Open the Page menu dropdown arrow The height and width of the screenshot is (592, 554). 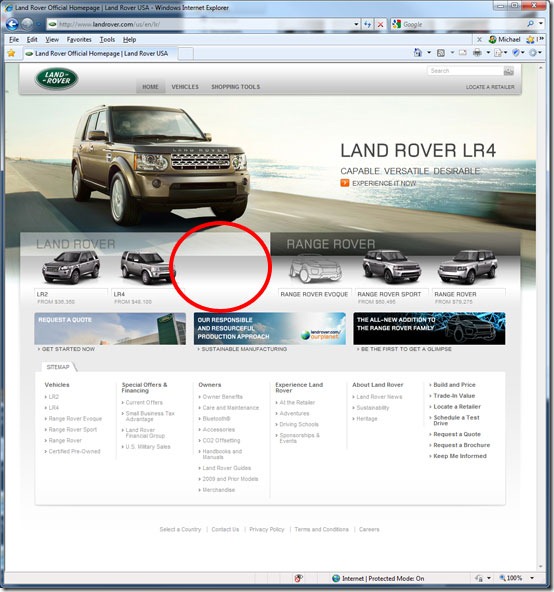[506, 52]
